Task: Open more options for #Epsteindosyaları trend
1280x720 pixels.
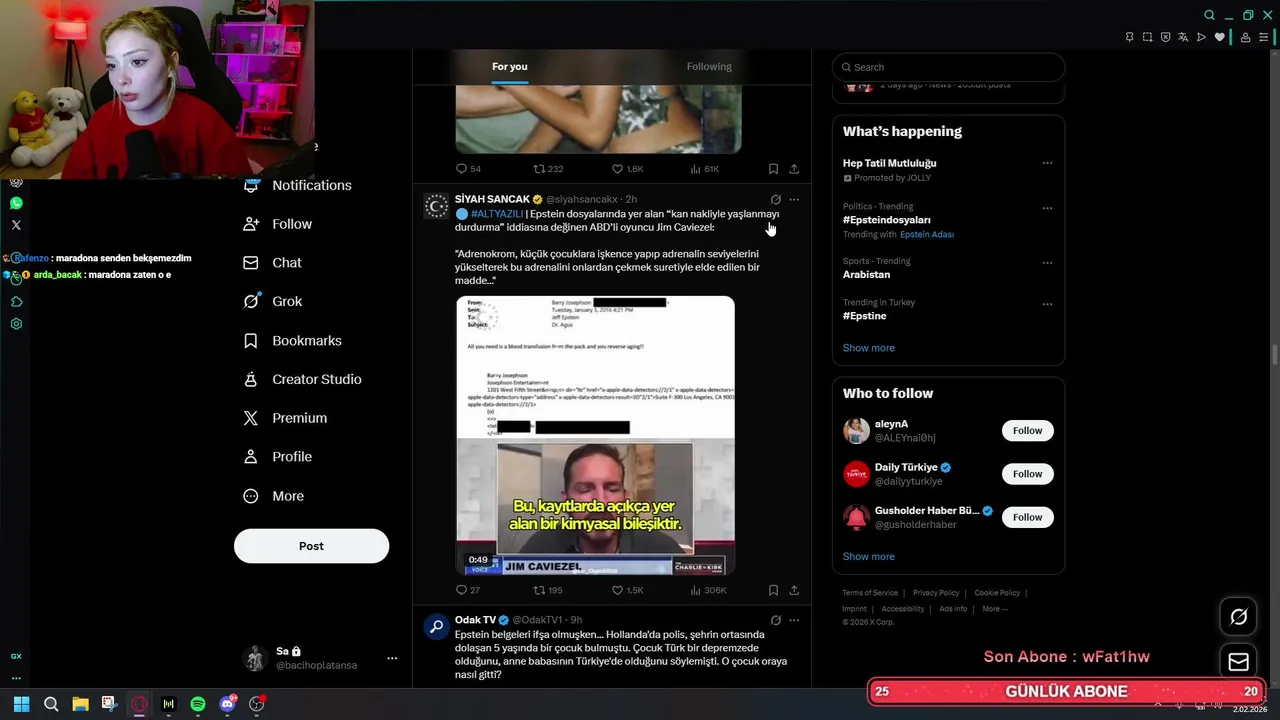Action: pos(1047,208)
